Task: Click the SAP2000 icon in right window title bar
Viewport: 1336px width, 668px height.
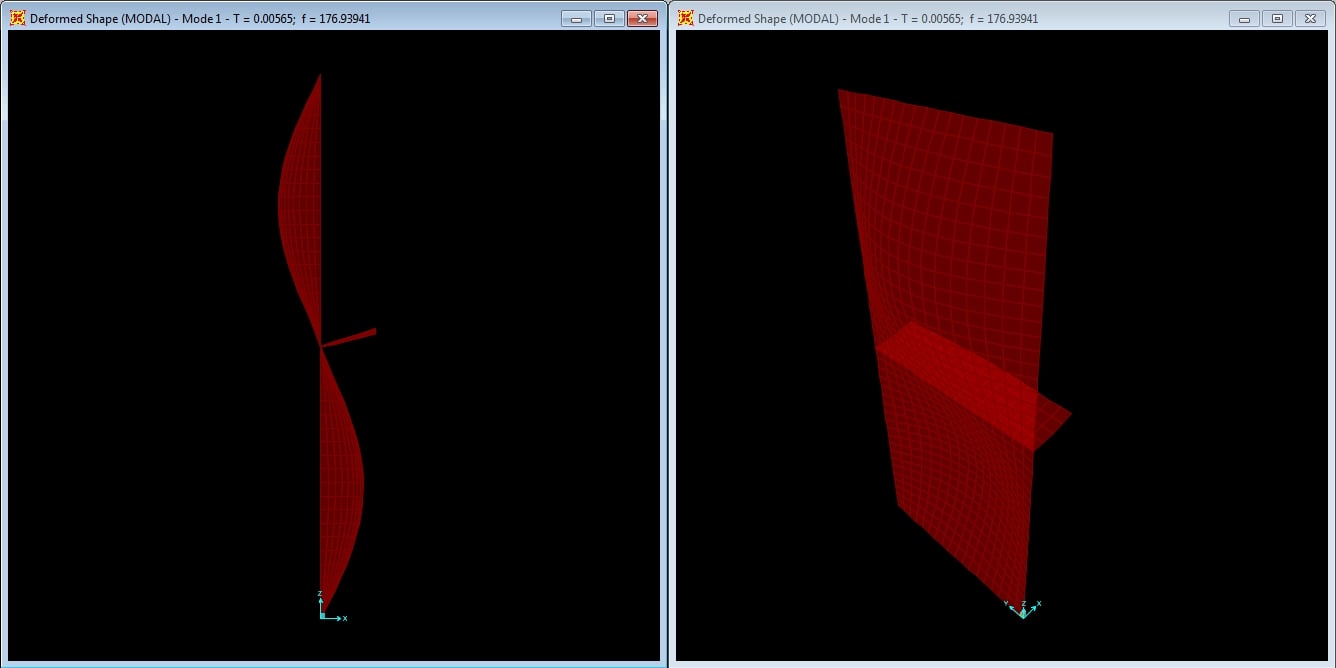Action: click(685, 19)
